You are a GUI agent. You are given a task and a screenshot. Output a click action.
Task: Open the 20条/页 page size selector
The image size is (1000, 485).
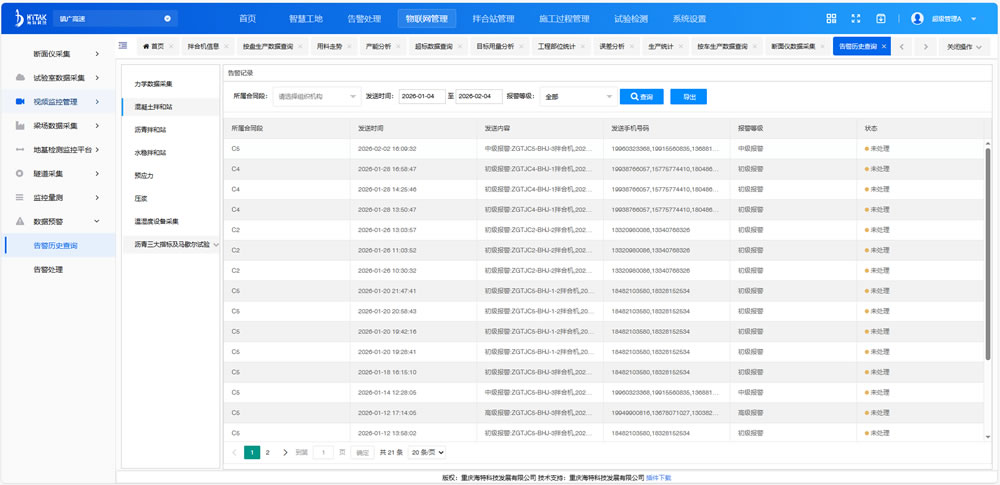(x=427, y=452)
